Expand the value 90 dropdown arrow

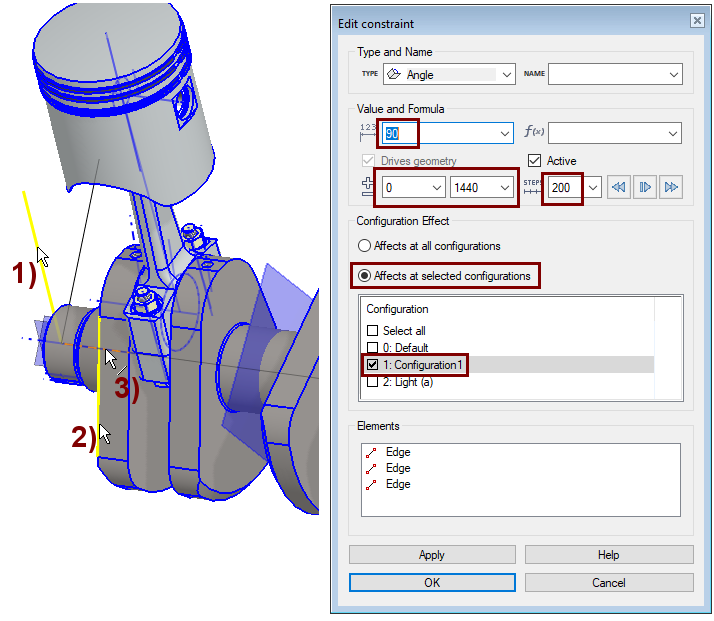pyautogui.click(x=505, y=133)
